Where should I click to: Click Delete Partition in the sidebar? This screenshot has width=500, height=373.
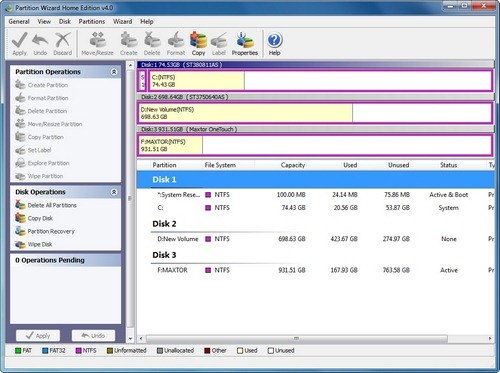41,111
